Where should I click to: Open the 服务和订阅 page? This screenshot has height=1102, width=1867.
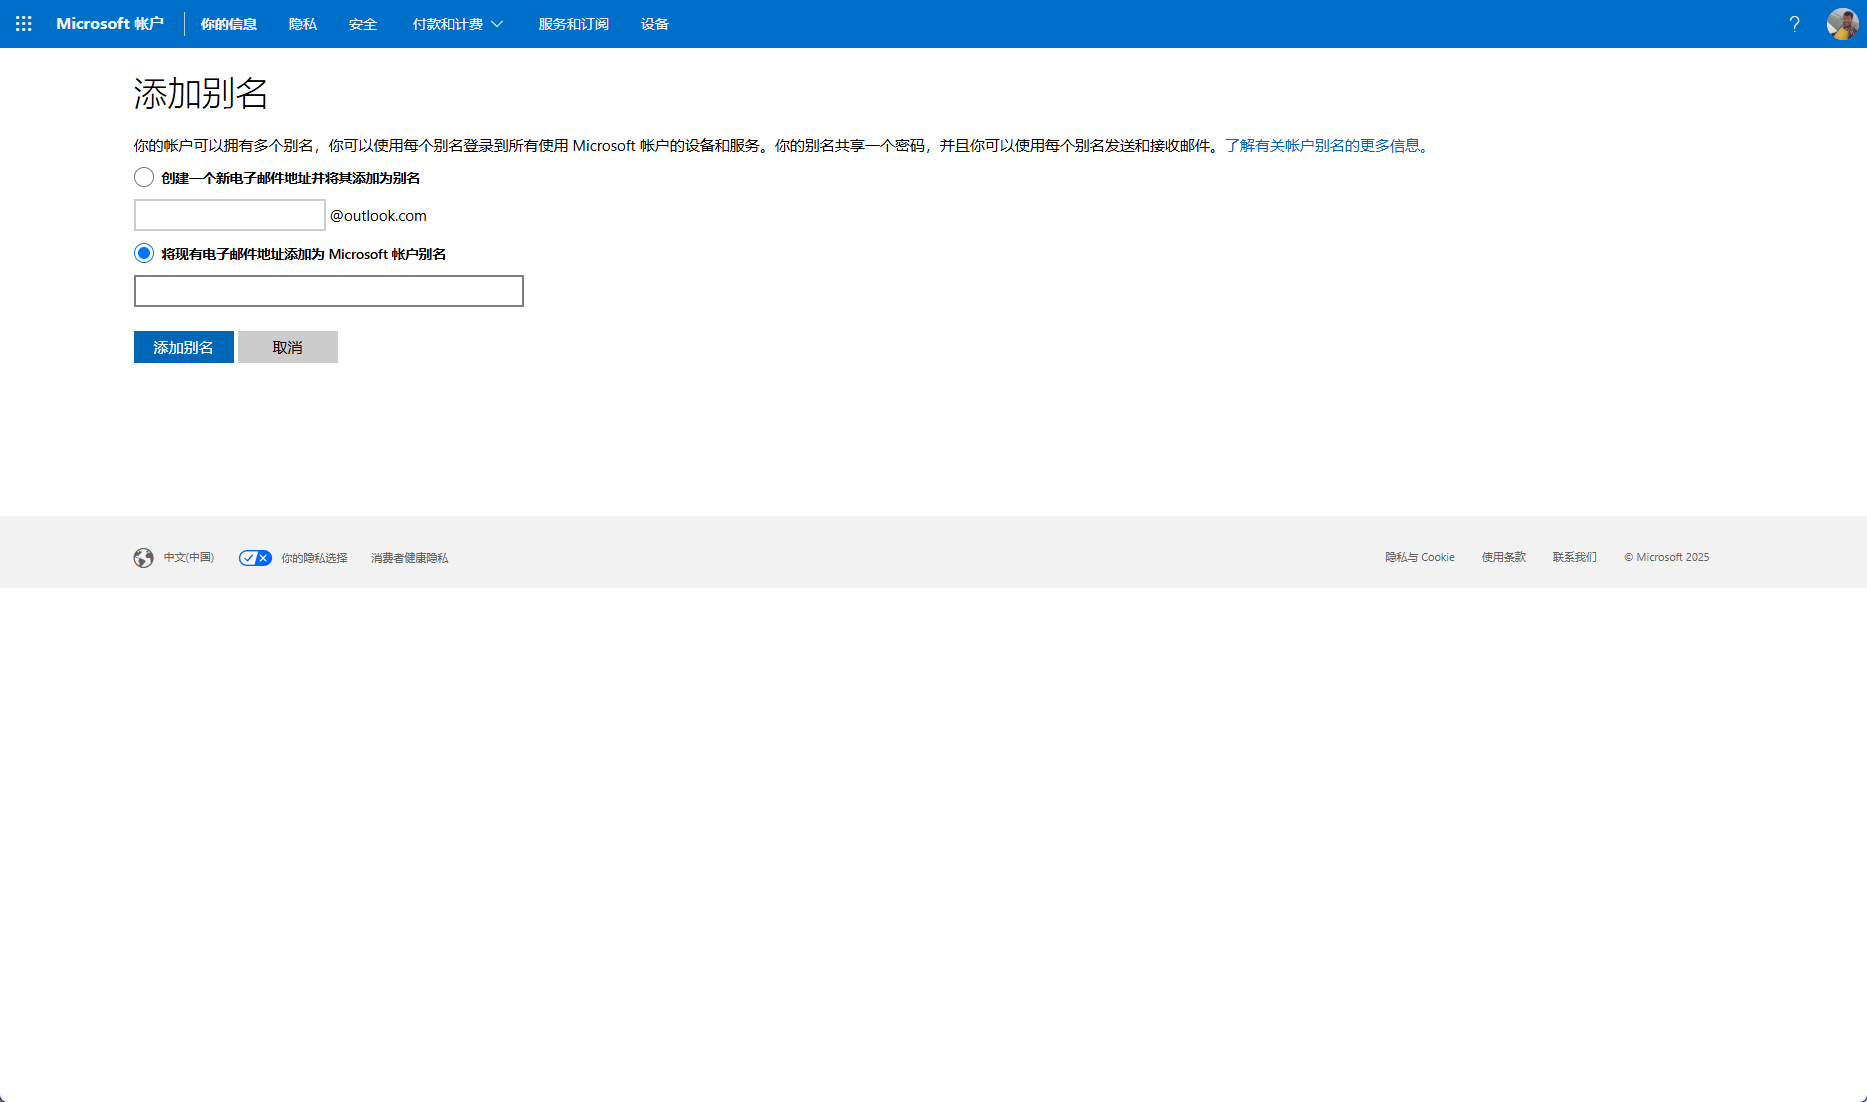[572, 23]
